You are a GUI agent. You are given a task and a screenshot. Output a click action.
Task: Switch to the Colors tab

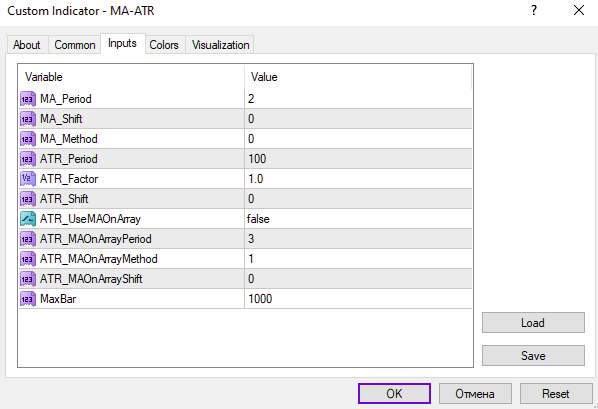coord(164,45)
